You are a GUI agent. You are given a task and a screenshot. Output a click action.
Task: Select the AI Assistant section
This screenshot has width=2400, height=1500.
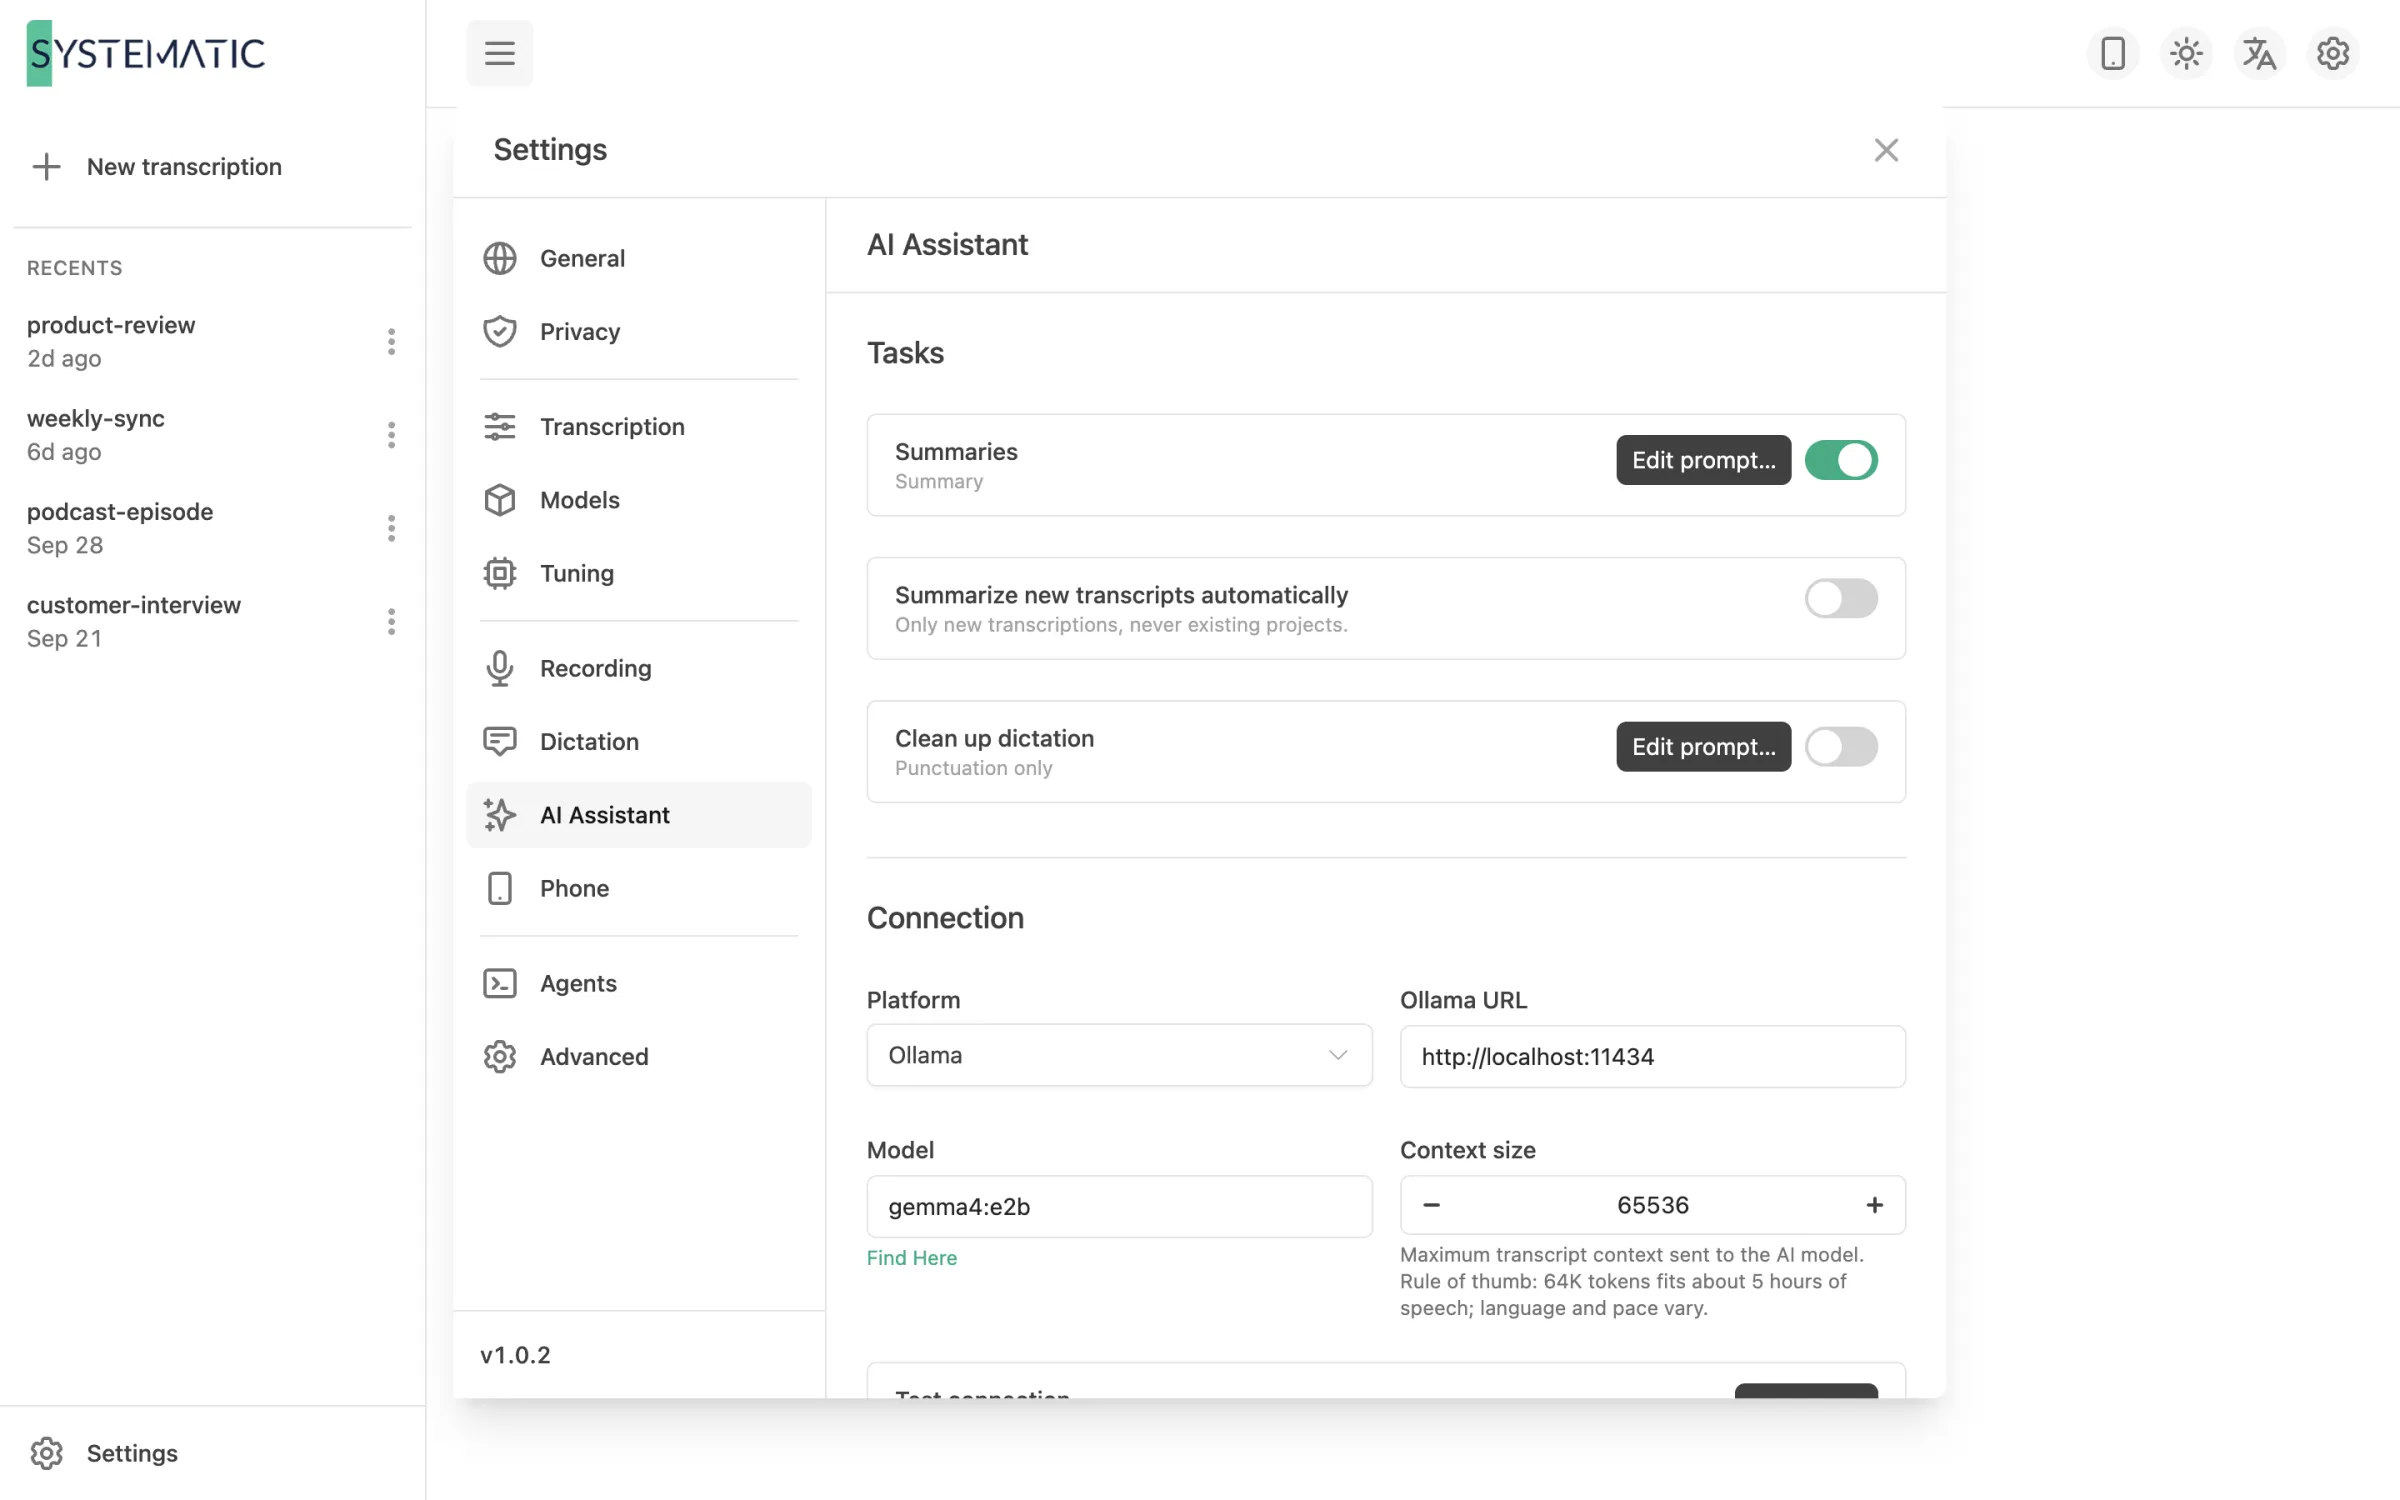[x=639, y=815]
